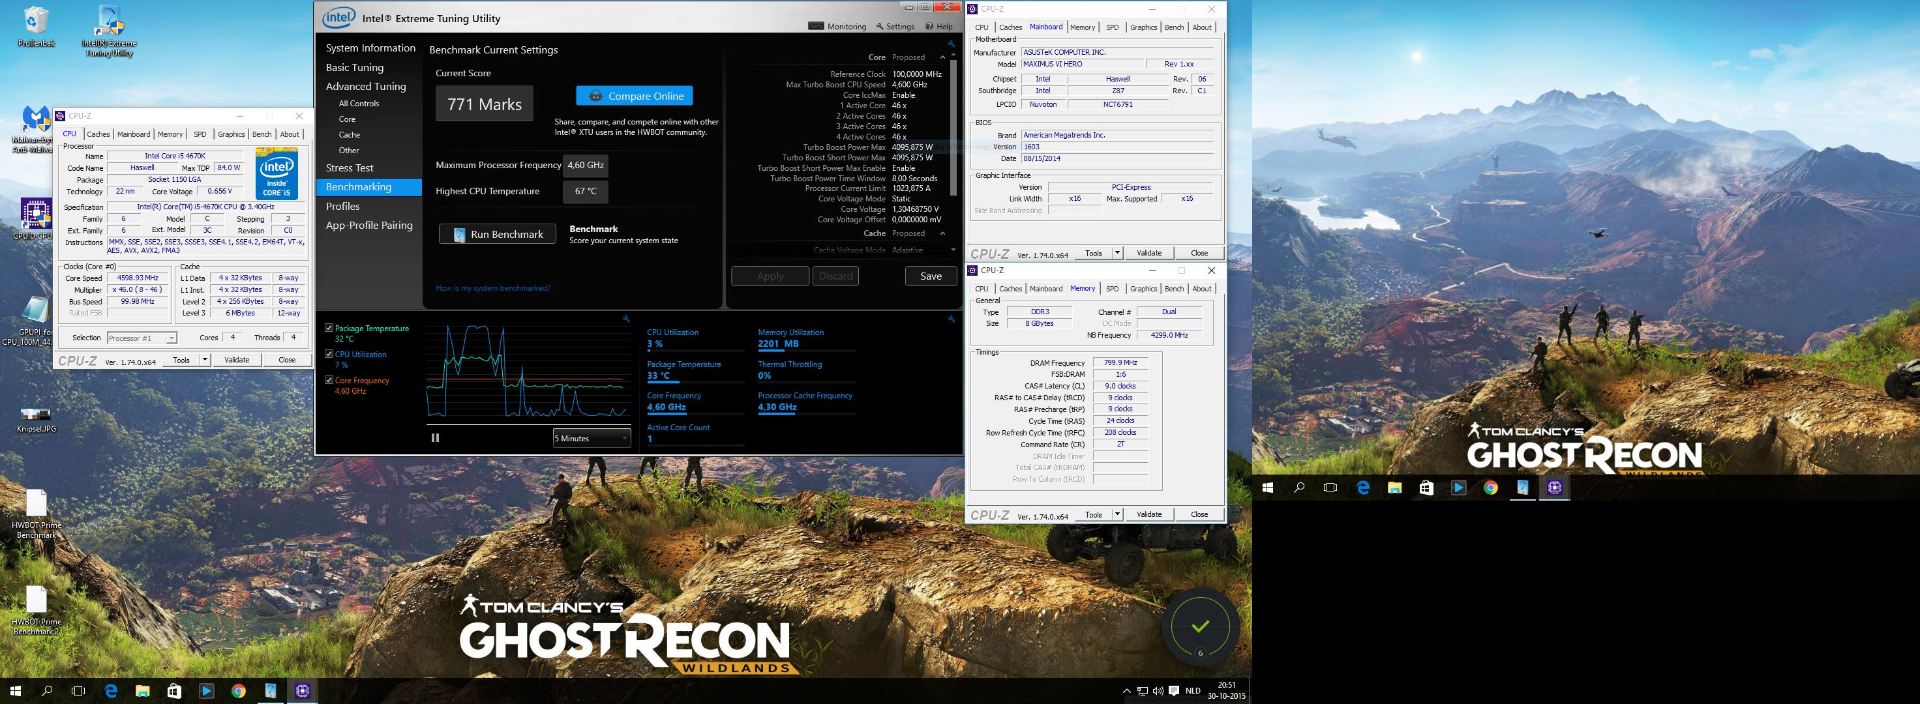Open XTU Help

(939, 26)
